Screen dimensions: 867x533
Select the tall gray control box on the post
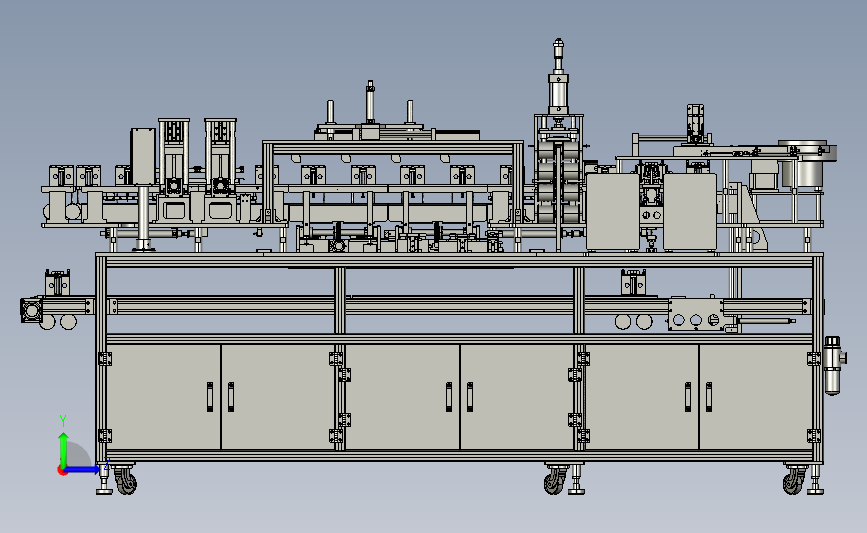coord(143,156)
